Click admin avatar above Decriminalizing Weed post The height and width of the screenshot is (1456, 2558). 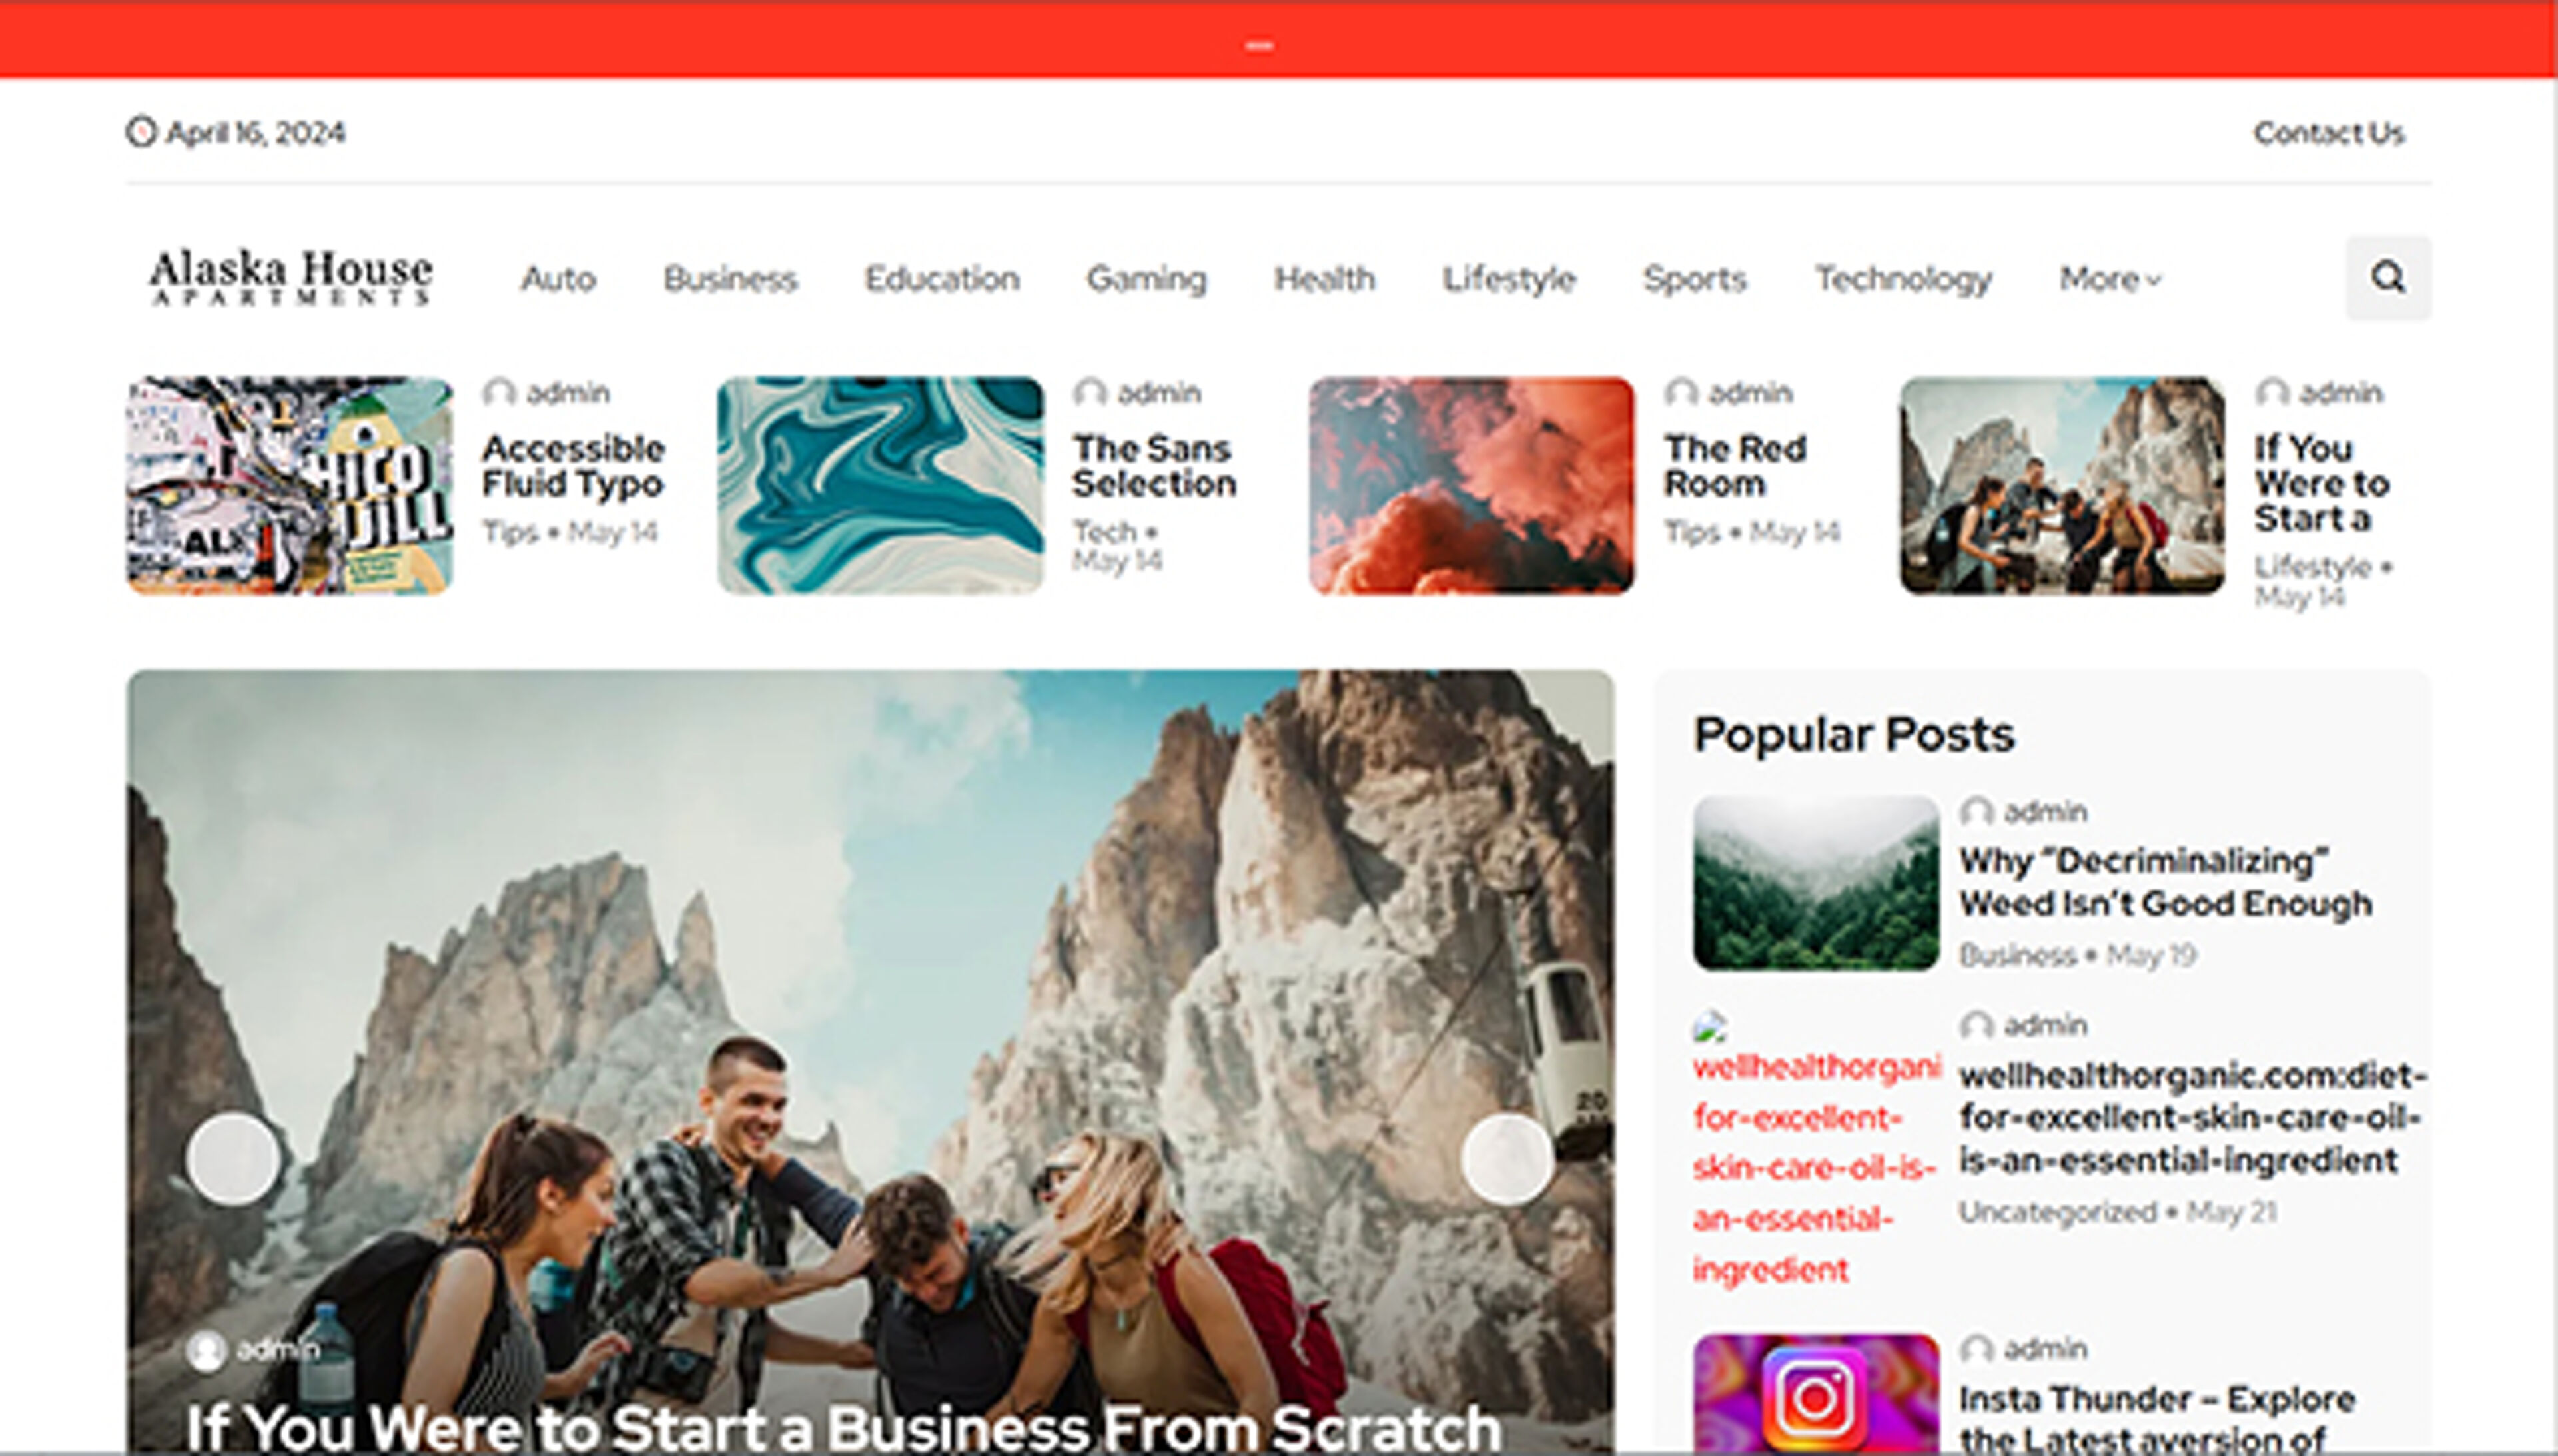1976,811
